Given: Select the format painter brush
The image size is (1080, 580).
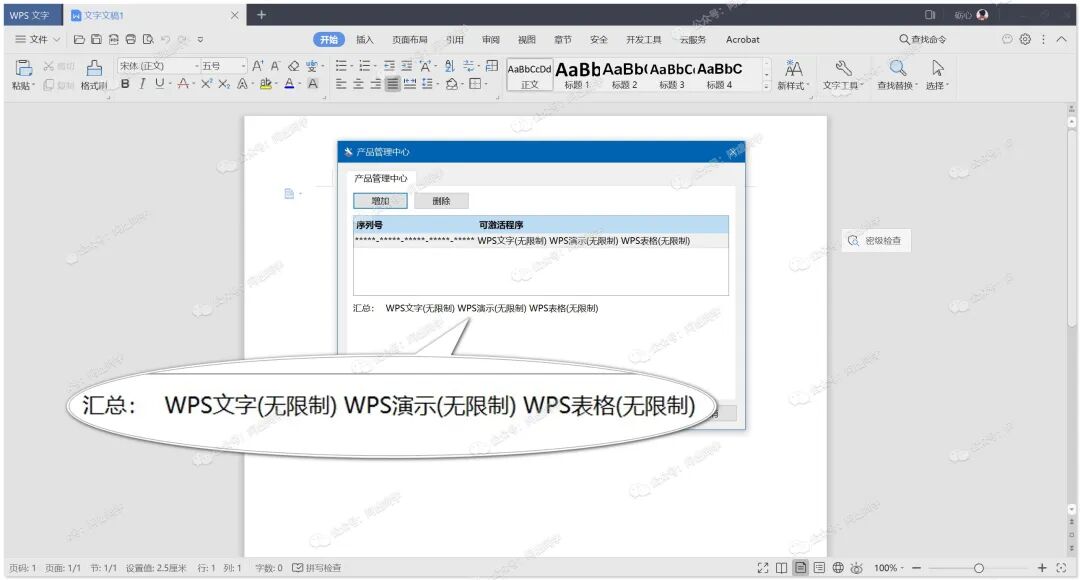Looking at the screenshot, I should (x=94, y=68).
